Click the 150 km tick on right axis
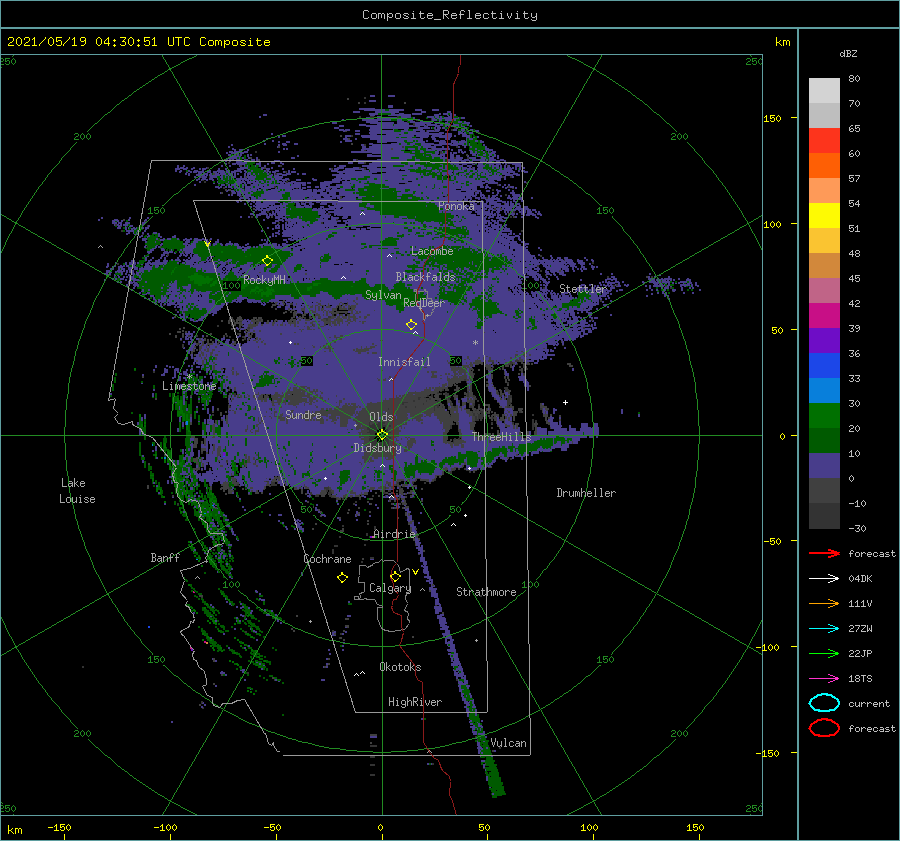Image resolution: width=900 pixels, height=841 pixels. (772, 118)
